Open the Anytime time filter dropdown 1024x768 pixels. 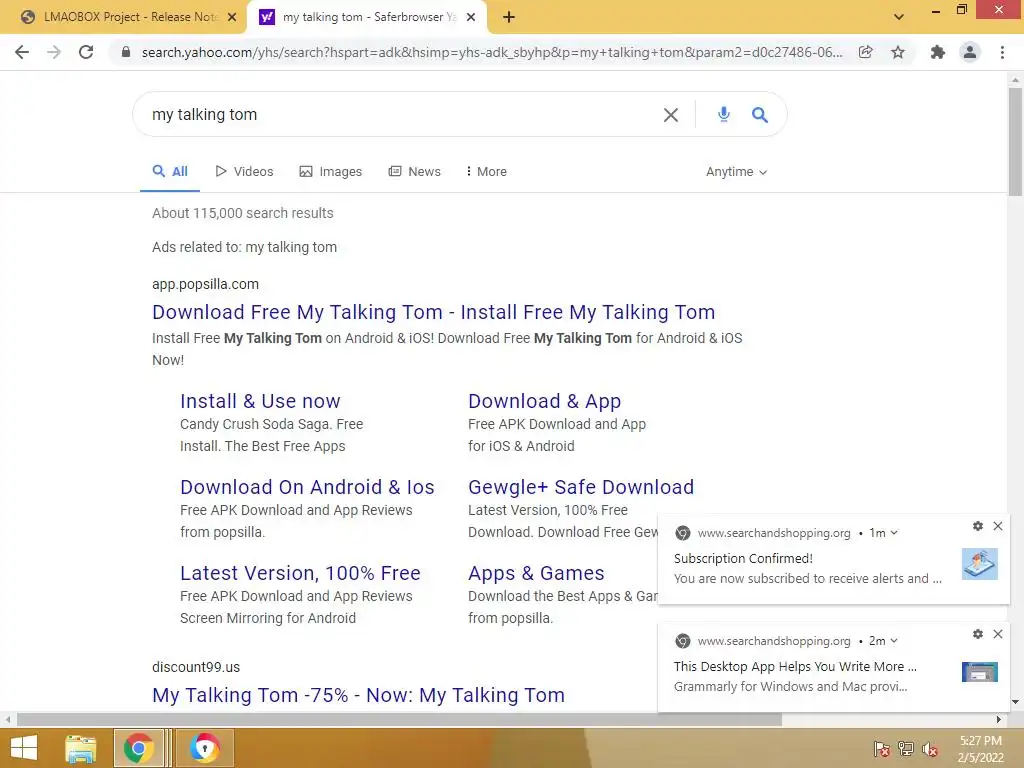click(x=736, y=172)
